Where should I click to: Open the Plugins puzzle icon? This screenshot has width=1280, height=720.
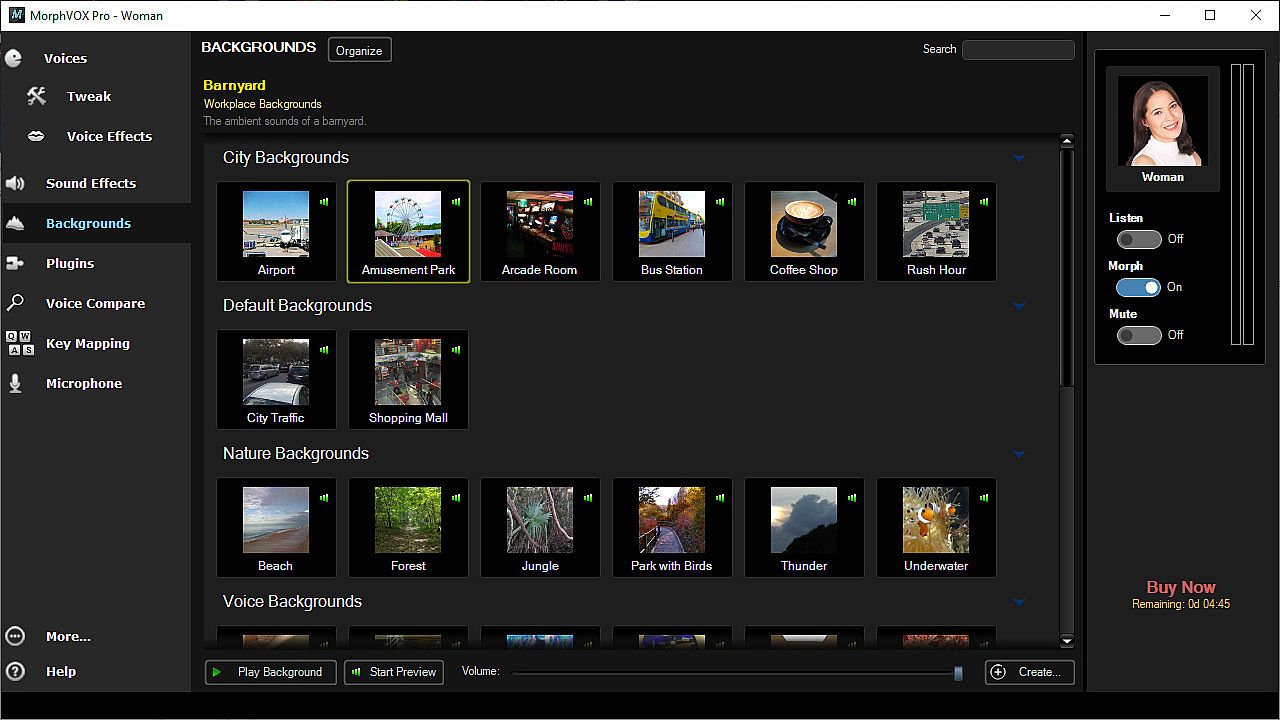pos(15,263)
